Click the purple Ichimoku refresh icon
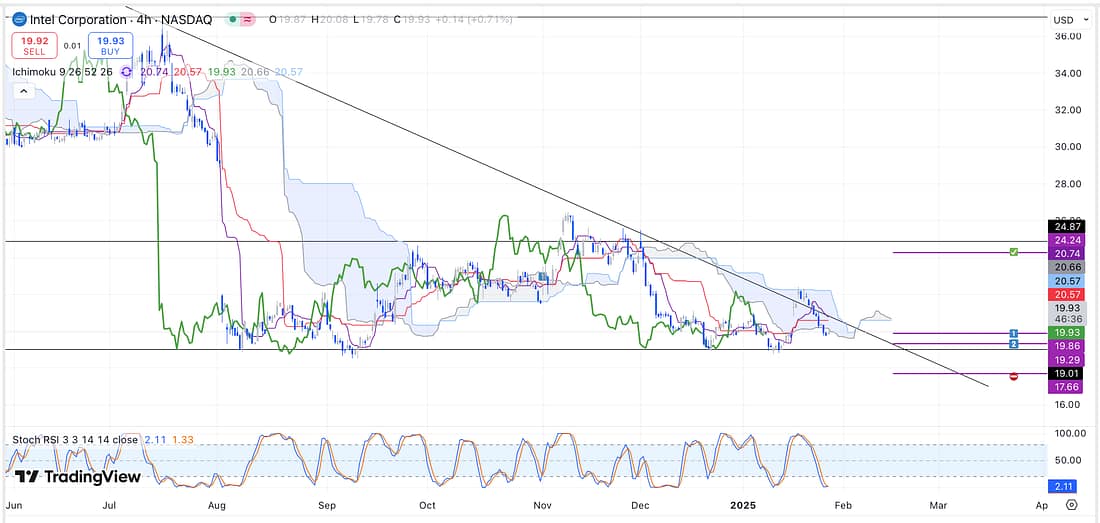Screen dimensions: 1100x523 (126, 72)
